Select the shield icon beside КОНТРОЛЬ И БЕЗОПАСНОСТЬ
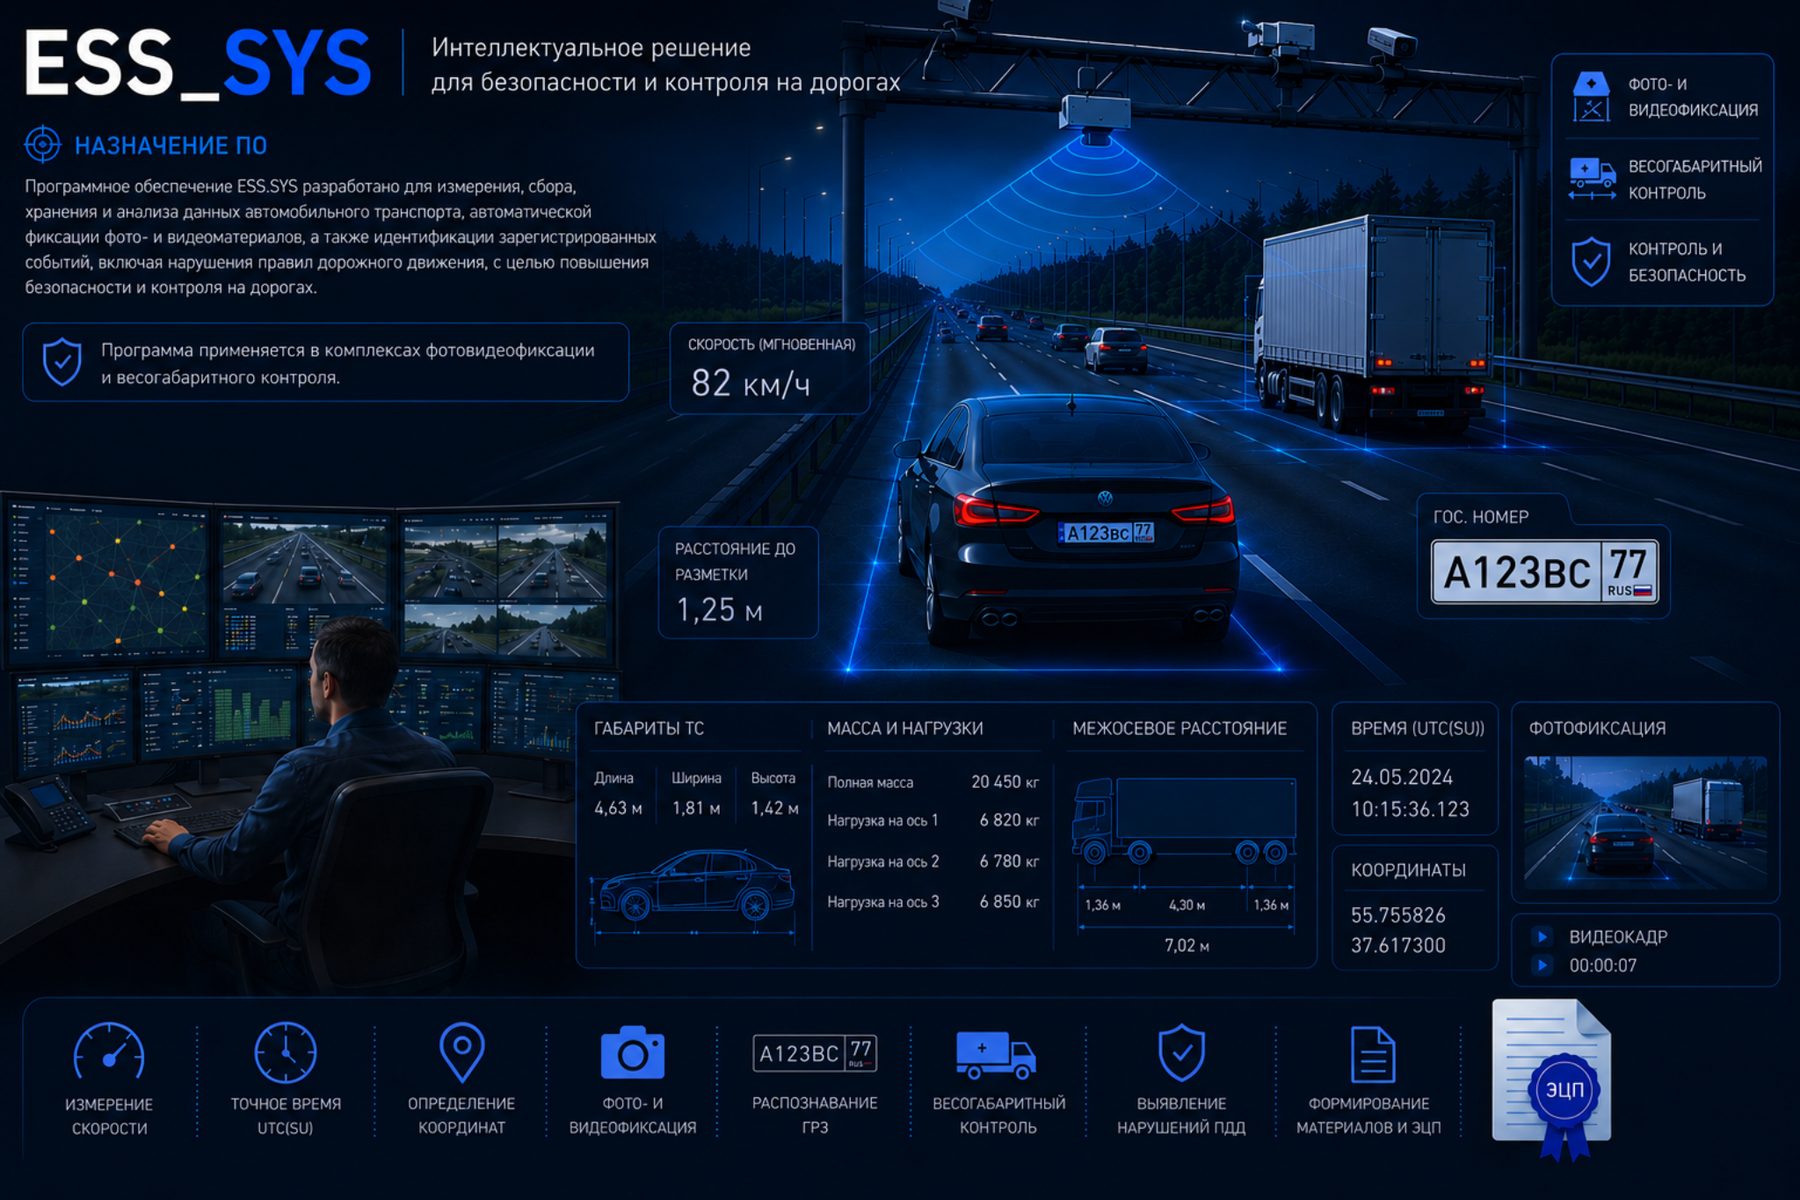Viewport: 1800px width, 1200px height. (x=1591, y=261)
